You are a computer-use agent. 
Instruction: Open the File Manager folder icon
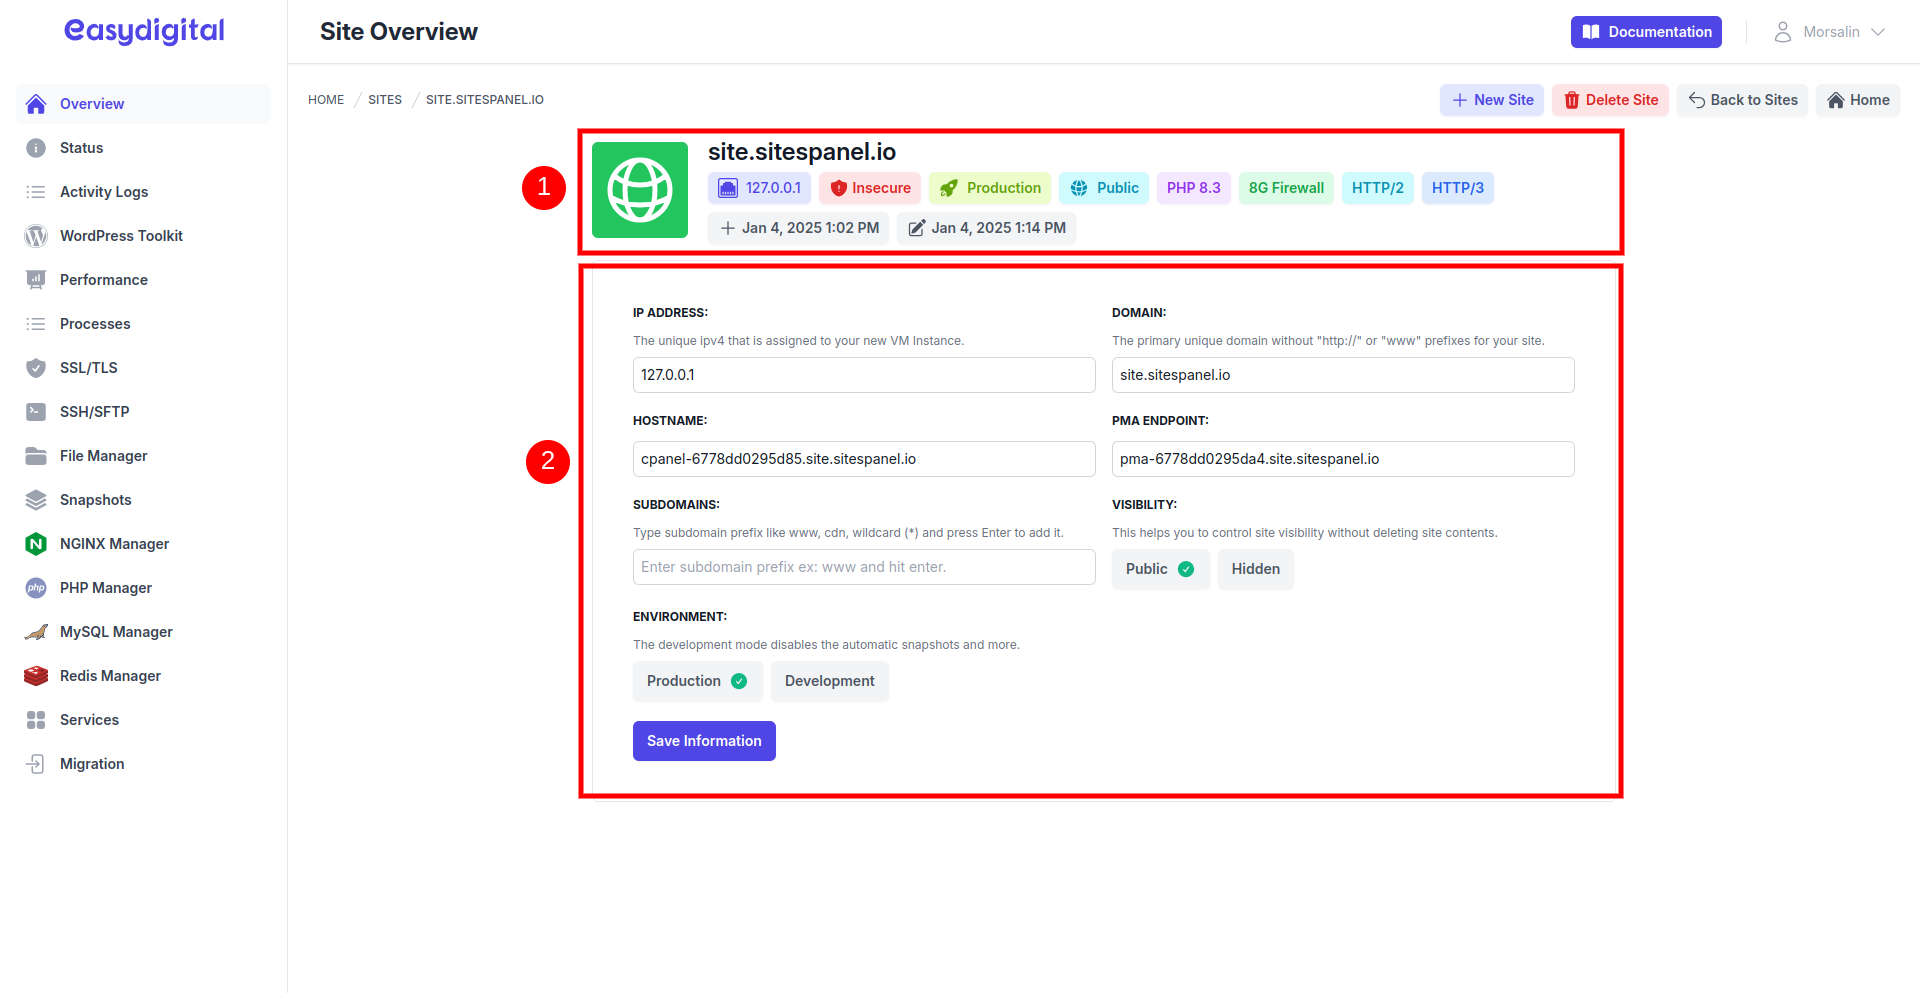tap(36, 456)
